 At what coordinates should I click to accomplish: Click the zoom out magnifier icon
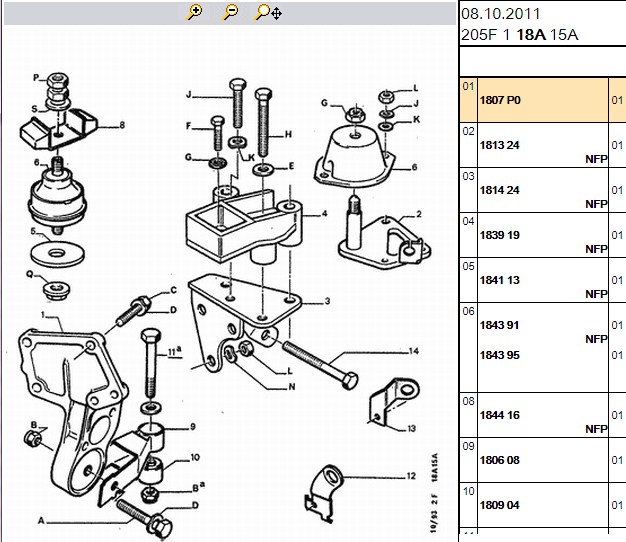pos(230,12)
